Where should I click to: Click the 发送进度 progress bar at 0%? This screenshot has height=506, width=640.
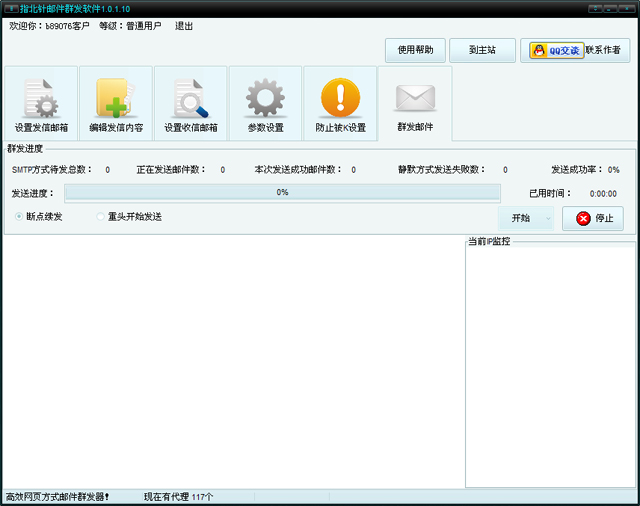pos(282,193)
